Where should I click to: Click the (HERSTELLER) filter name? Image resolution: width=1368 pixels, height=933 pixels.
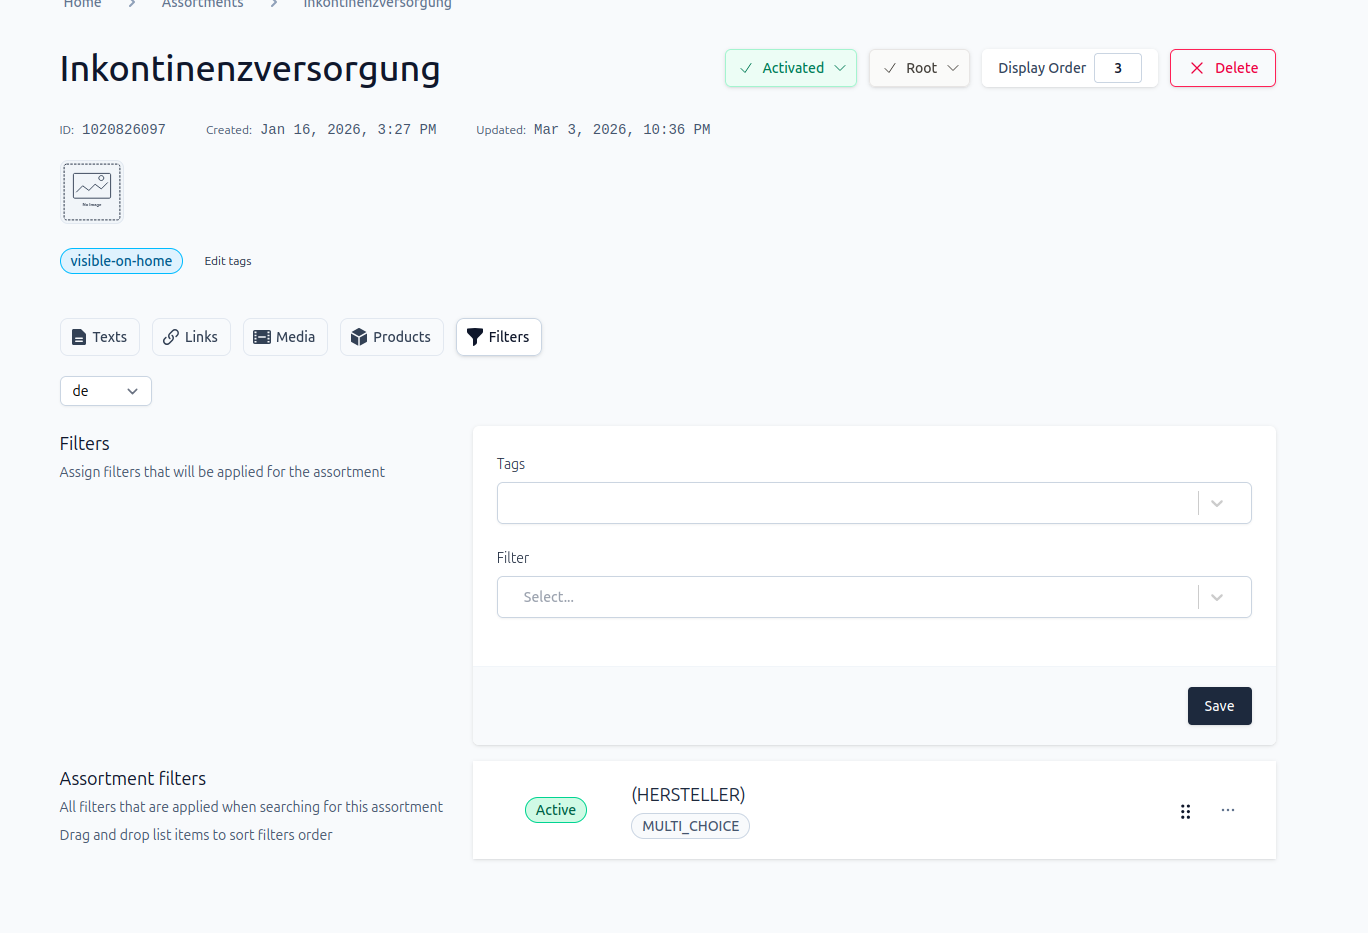coord(689,795)
